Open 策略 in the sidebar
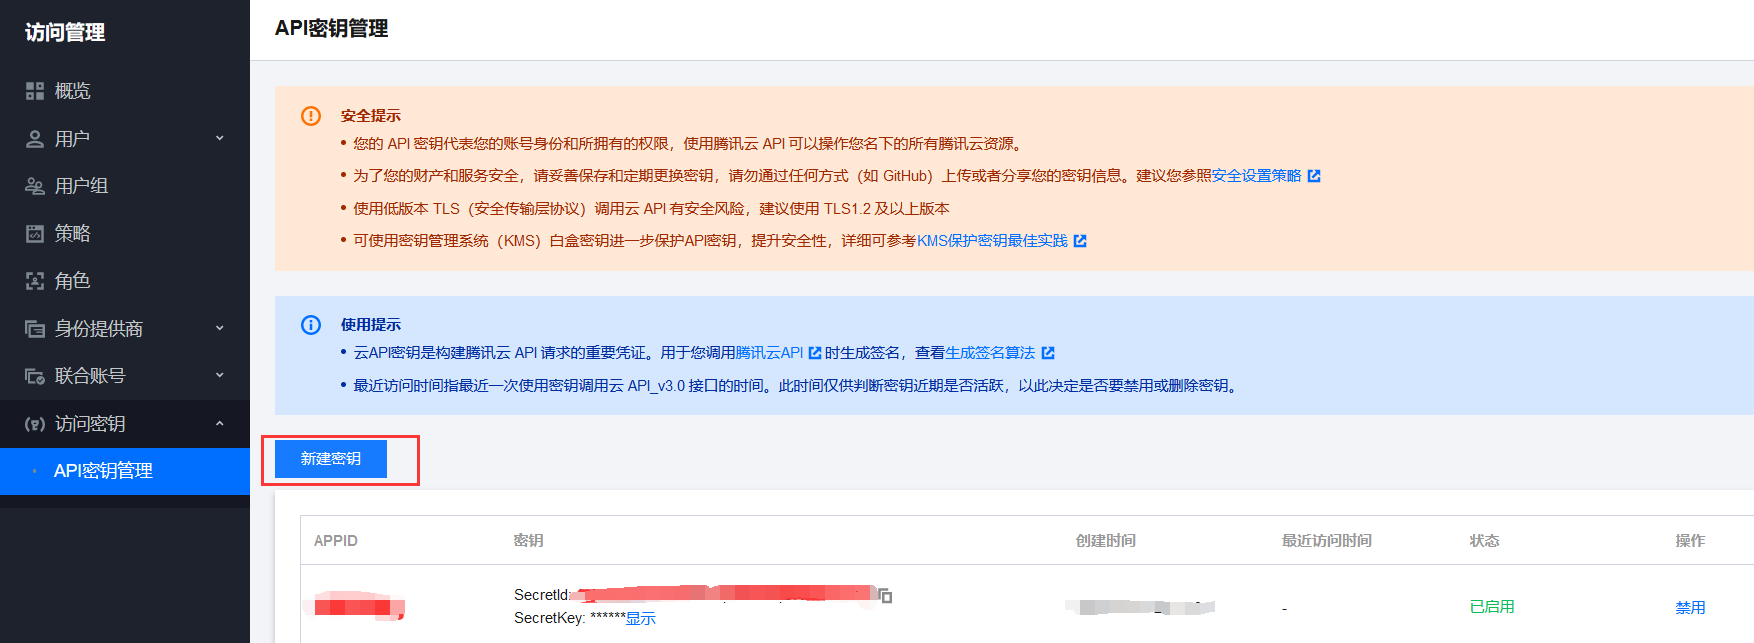This screenshot has width=1754, height=643. click(125, 234)
